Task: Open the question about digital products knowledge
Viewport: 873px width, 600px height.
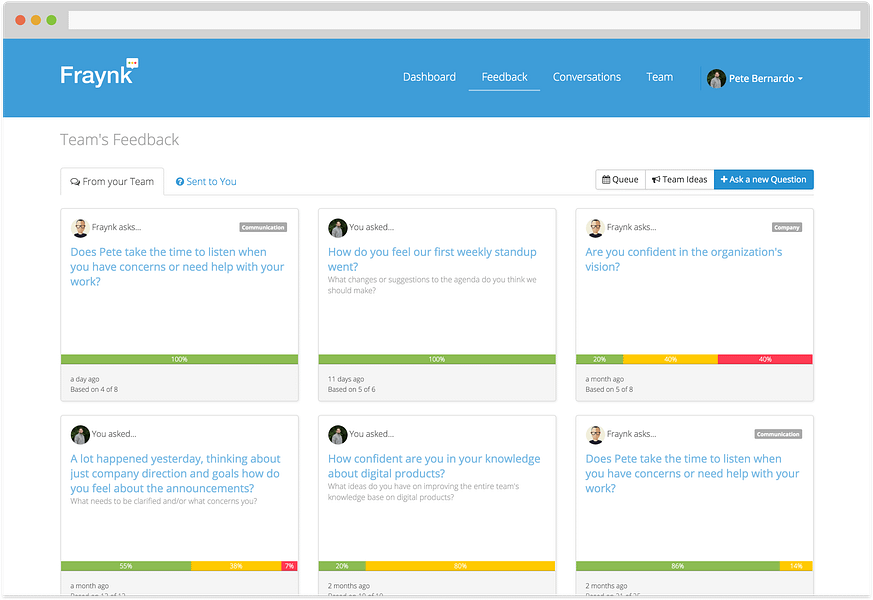Action: (x=434, y=466)
